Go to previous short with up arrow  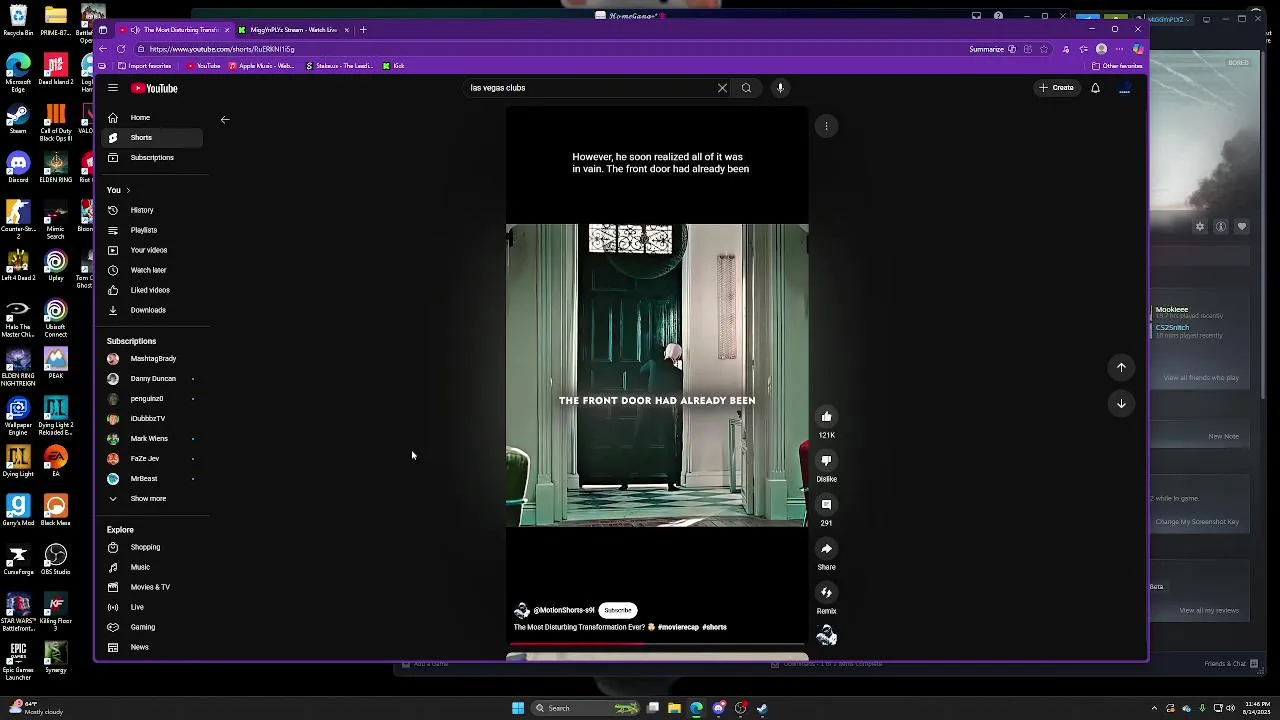[1121, 367]
